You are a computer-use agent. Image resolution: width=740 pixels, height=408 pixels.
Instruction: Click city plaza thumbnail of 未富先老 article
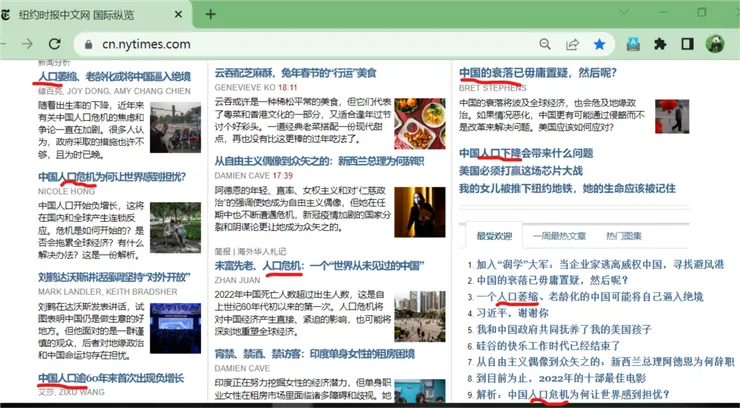(x=420, y=316)
